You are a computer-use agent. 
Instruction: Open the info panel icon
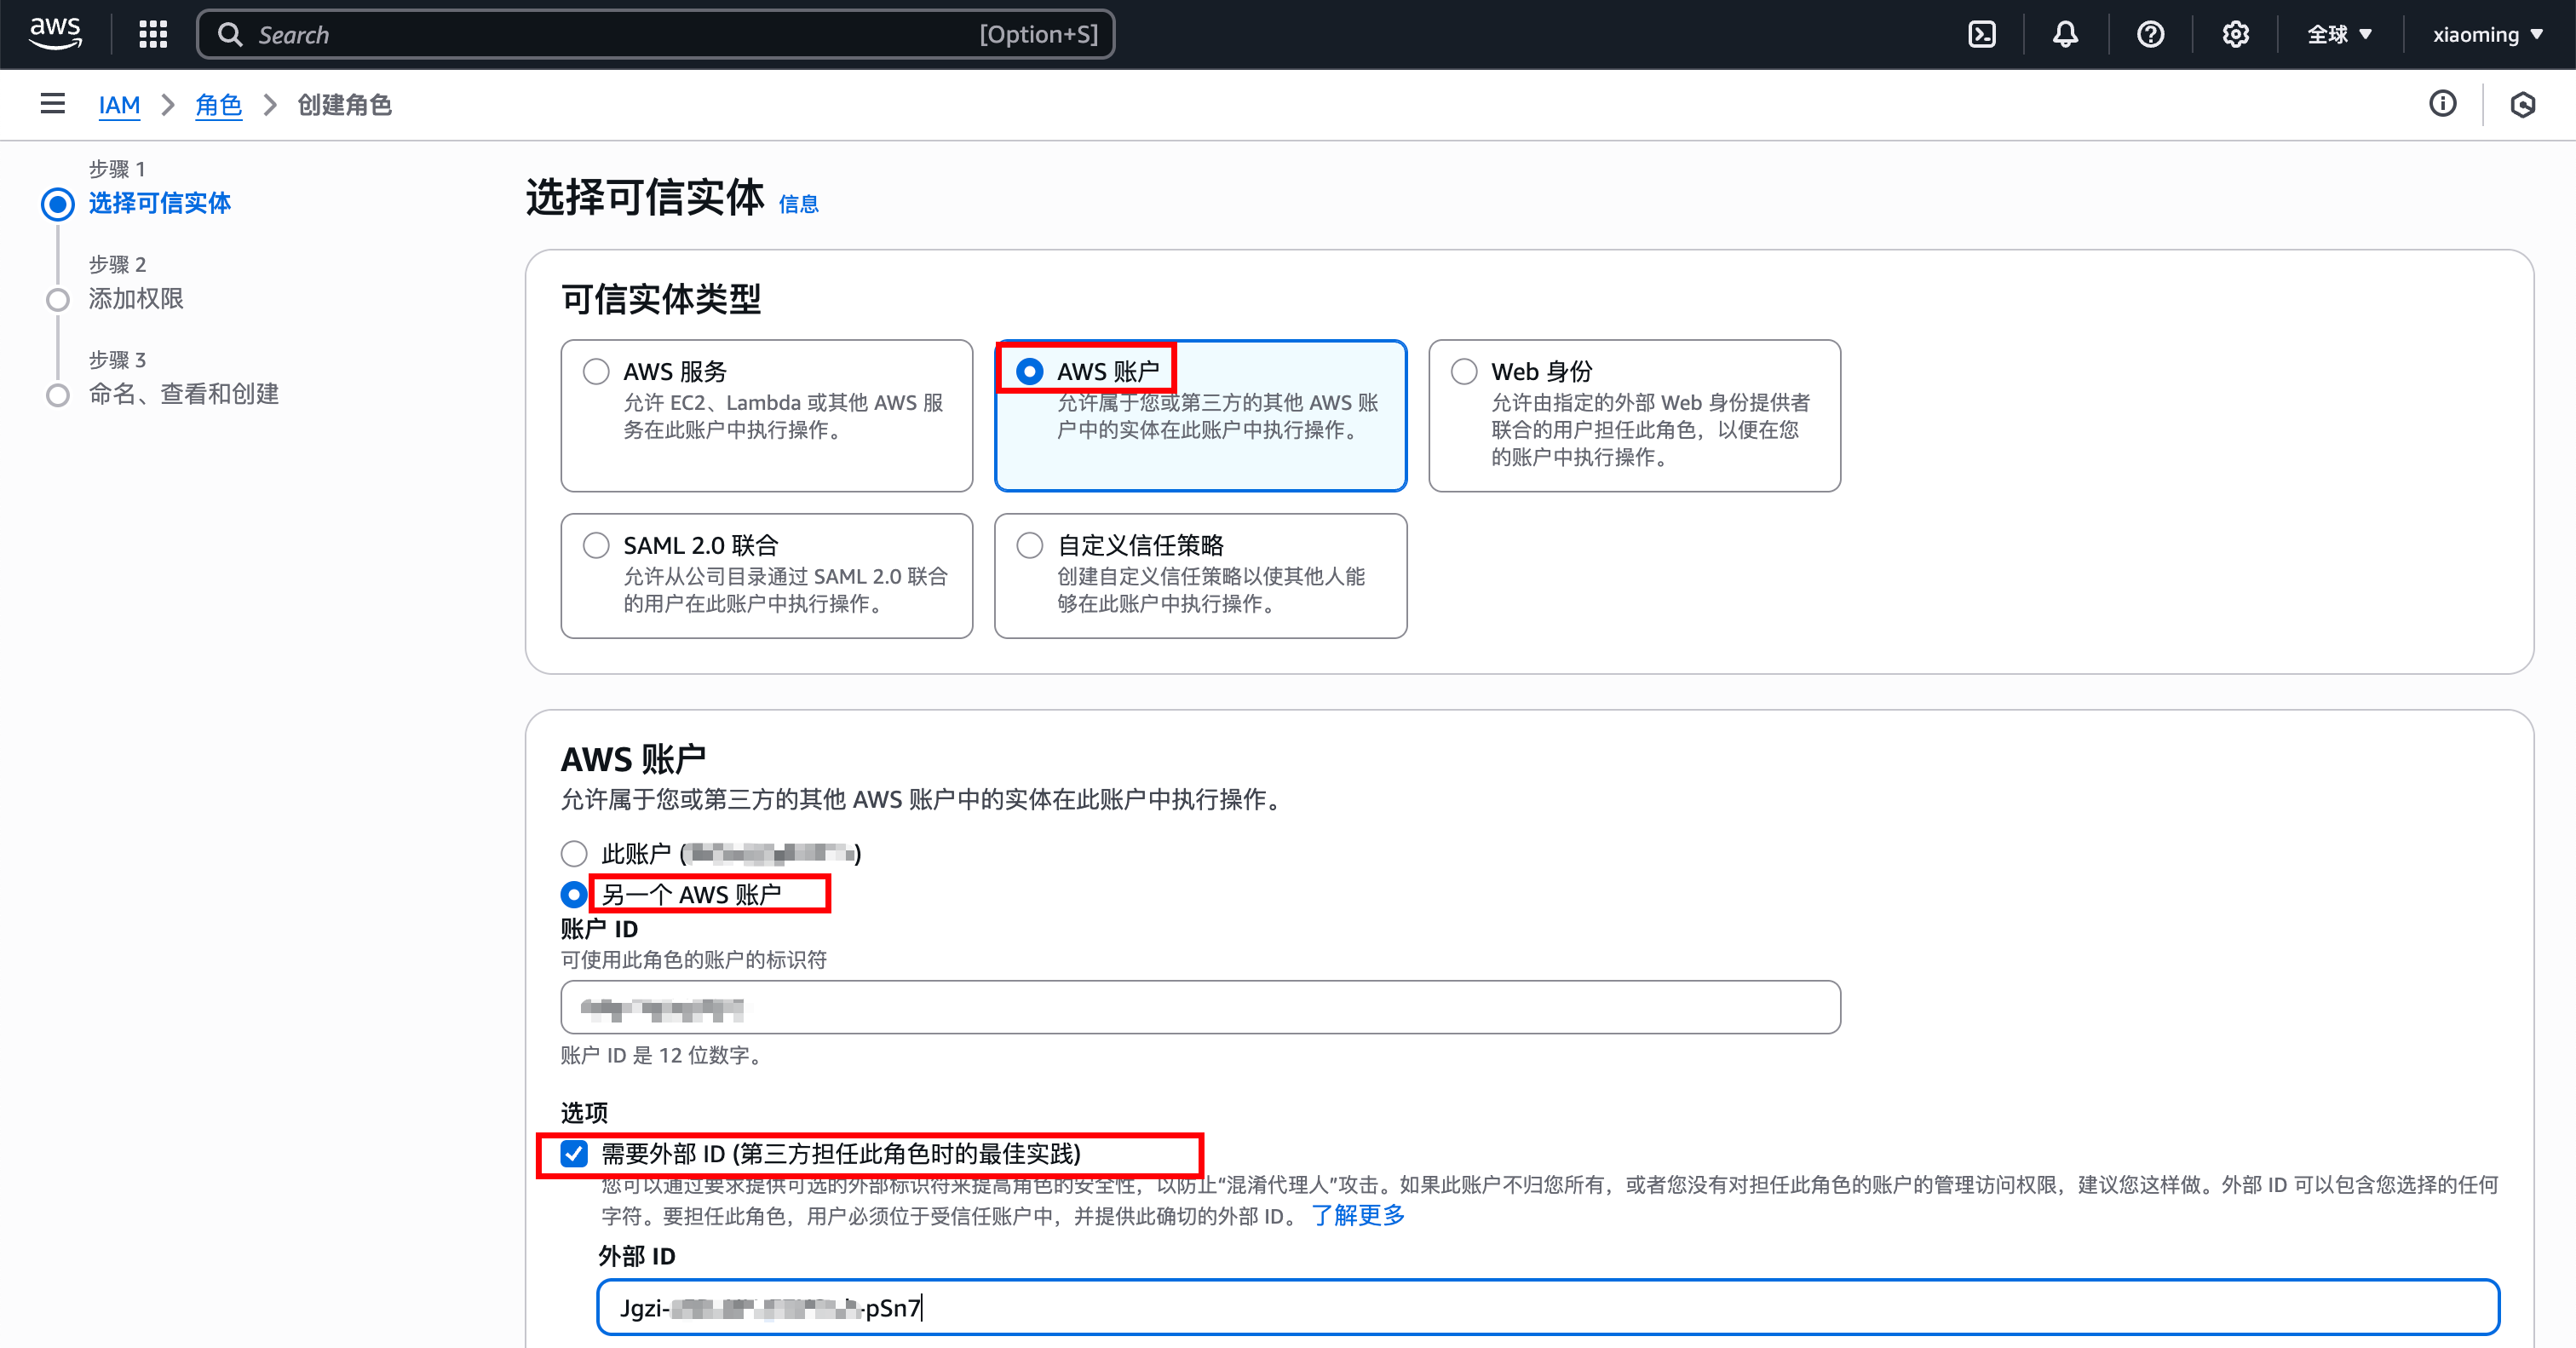tap(2442, 103)
